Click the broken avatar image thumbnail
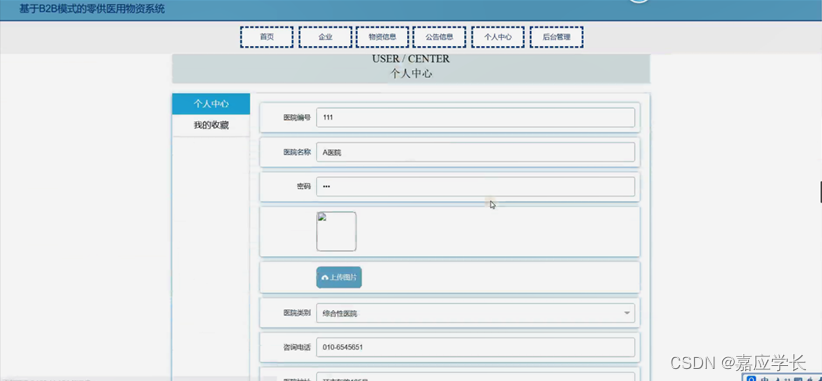This screenshot has height=381, width=822. click(336, 231)
